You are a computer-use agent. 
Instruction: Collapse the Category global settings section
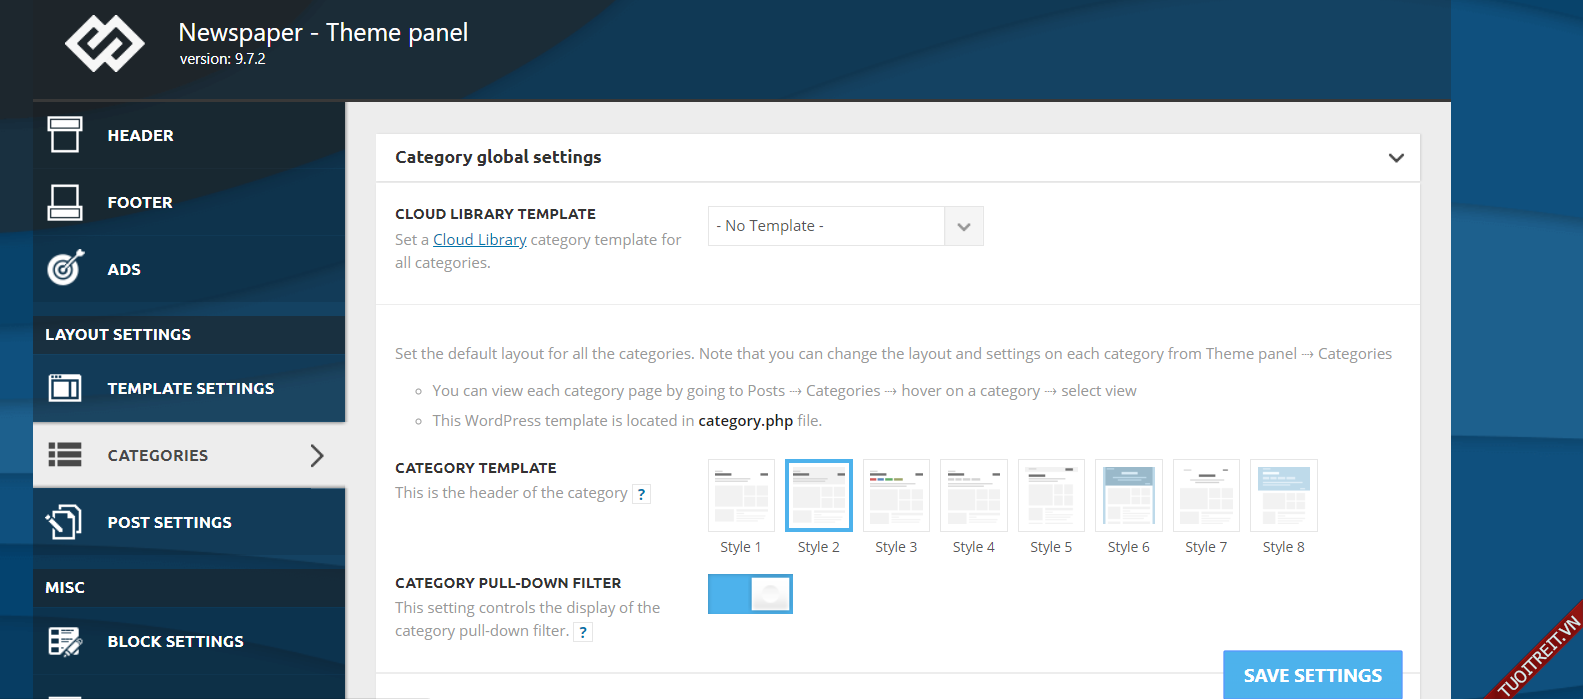click(1396, 158)
